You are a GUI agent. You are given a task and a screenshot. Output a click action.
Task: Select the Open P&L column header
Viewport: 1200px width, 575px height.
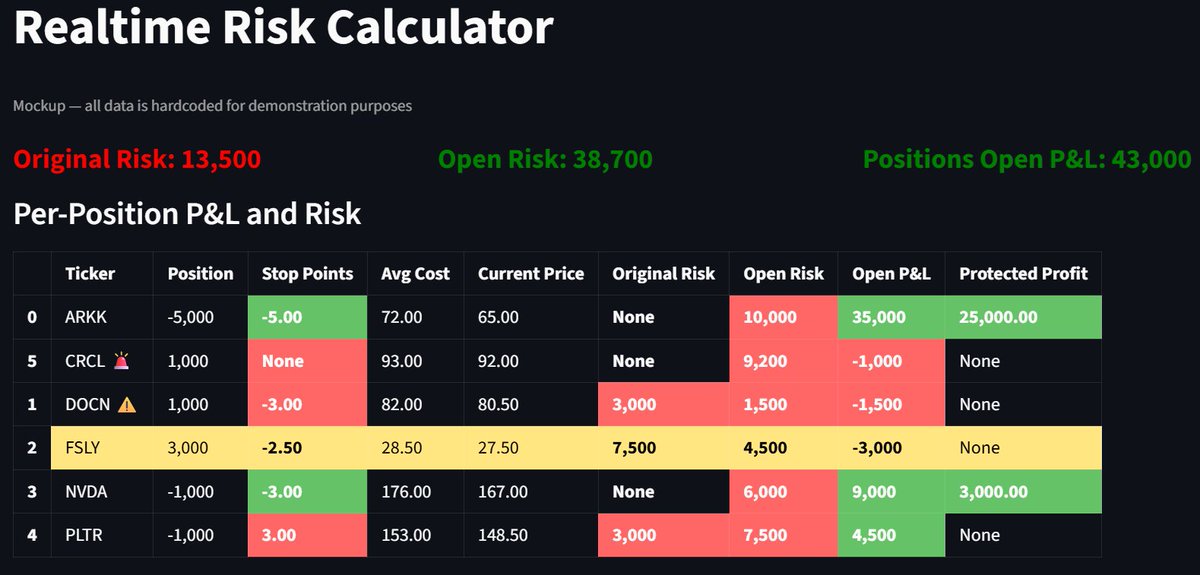pyautogui.click(x=891, y=273)
